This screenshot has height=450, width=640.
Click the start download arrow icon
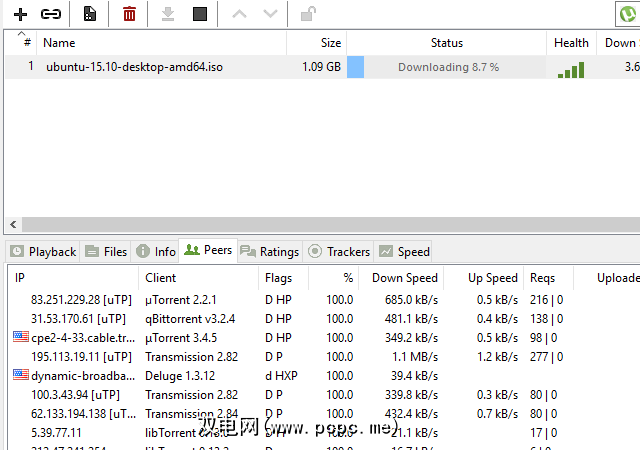click(x=168, y=14)
